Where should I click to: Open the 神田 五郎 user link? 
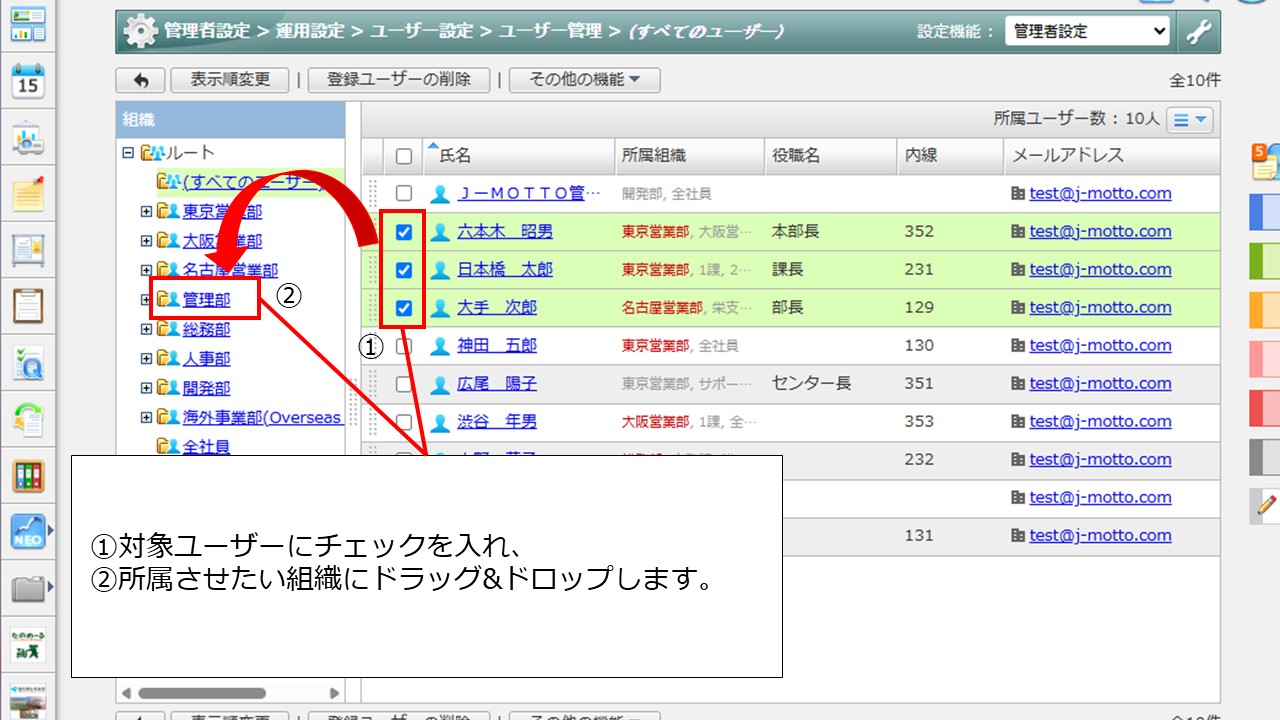[497, 346]
